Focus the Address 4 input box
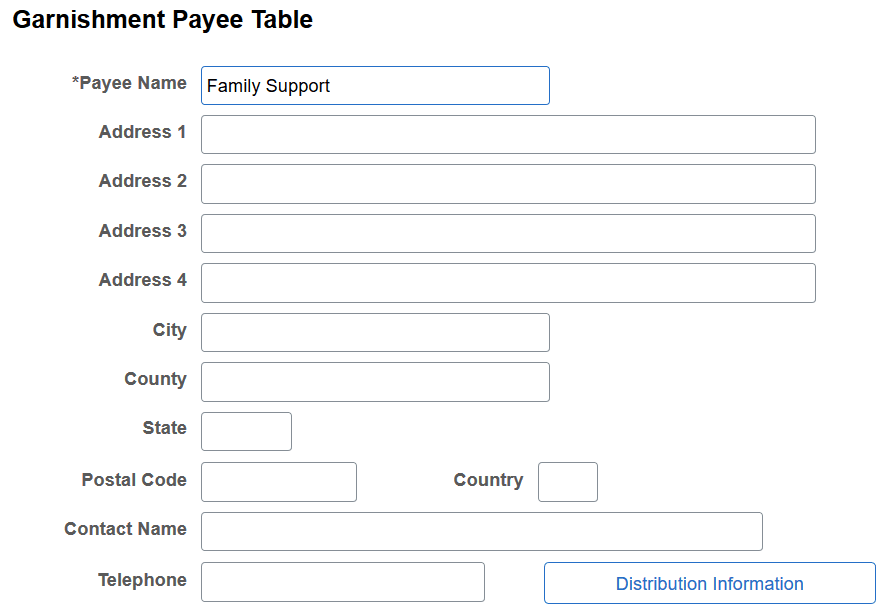This screenshot has height=613, width=890. point(508,282)
